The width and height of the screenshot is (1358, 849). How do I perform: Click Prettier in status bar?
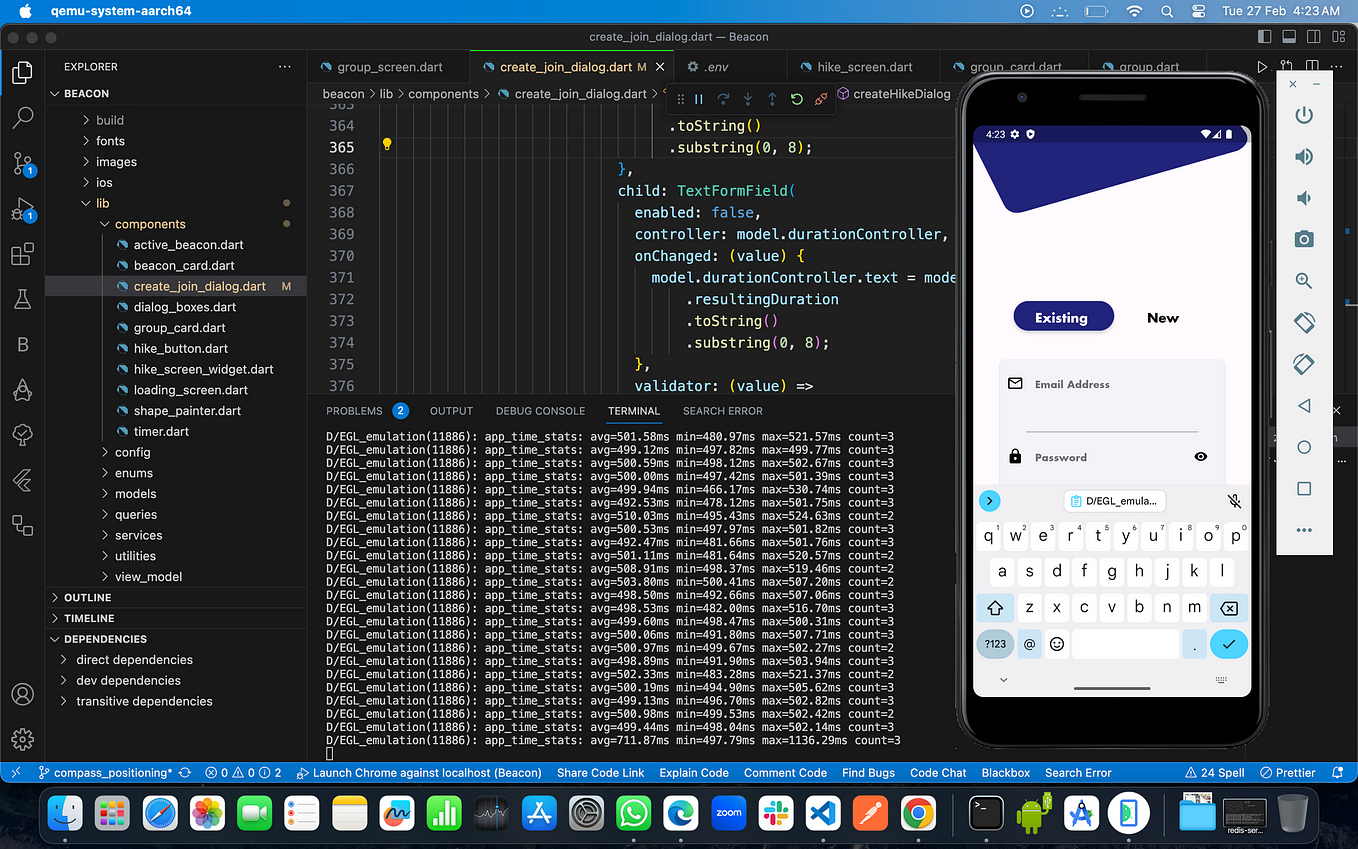(1288, 773)
